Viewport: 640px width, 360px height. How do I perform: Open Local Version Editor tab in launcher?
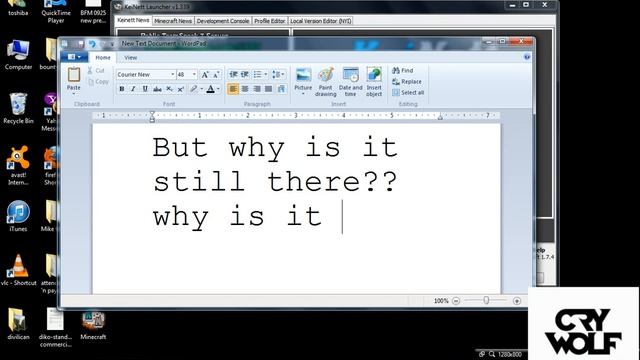click(321, 21)
